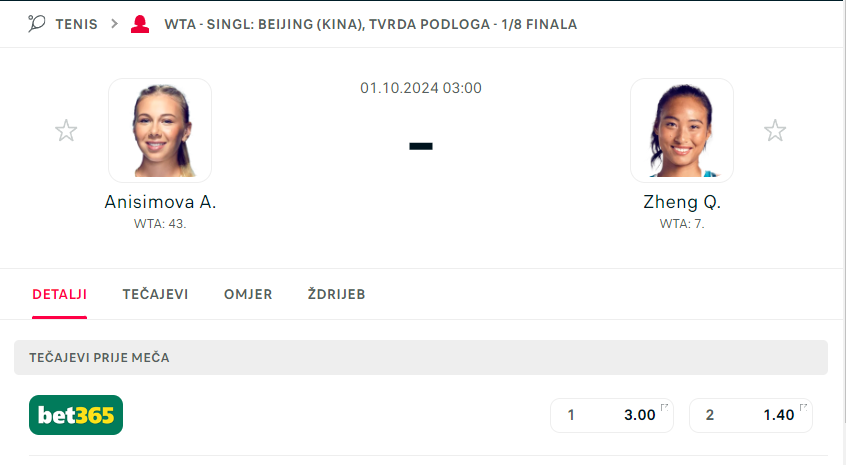Click the tennis racket icon in the breadcrumb
The height and width of the screenshot is (465, 846).
37,23
